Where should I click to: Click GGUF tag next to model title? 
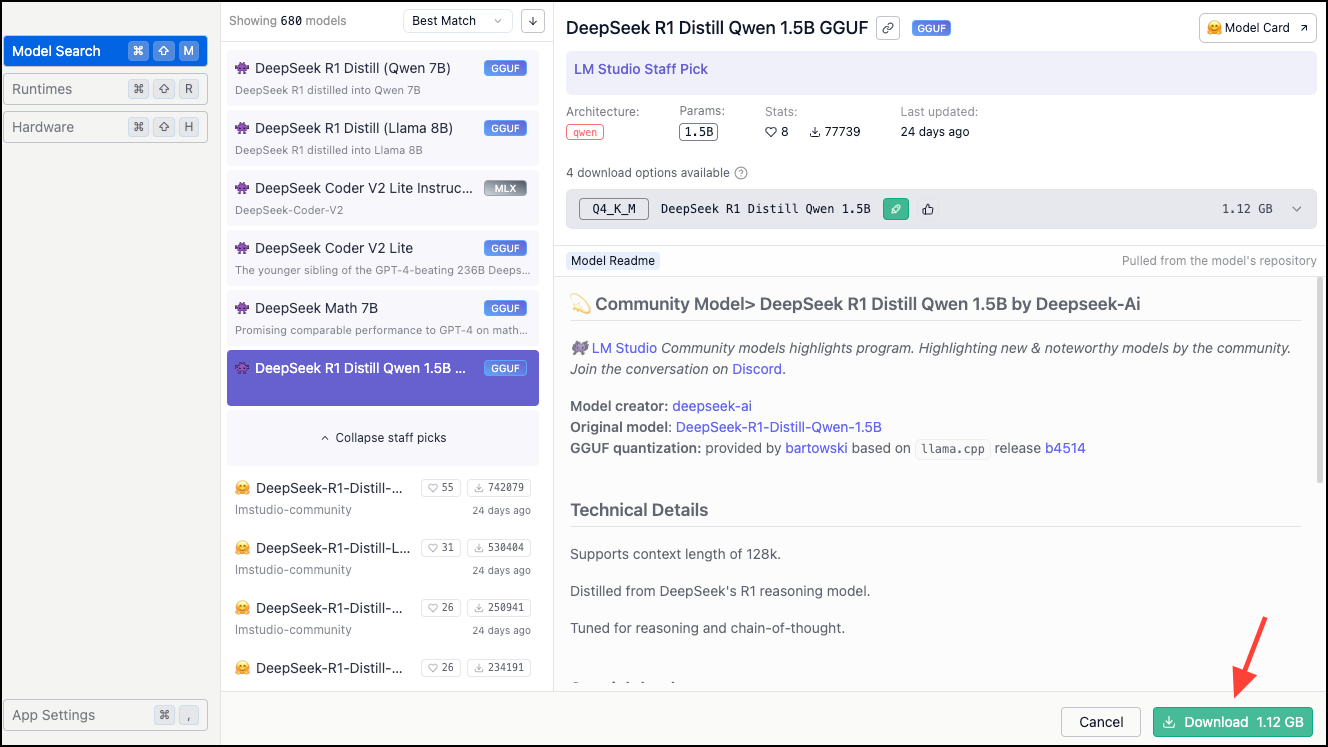931,28
